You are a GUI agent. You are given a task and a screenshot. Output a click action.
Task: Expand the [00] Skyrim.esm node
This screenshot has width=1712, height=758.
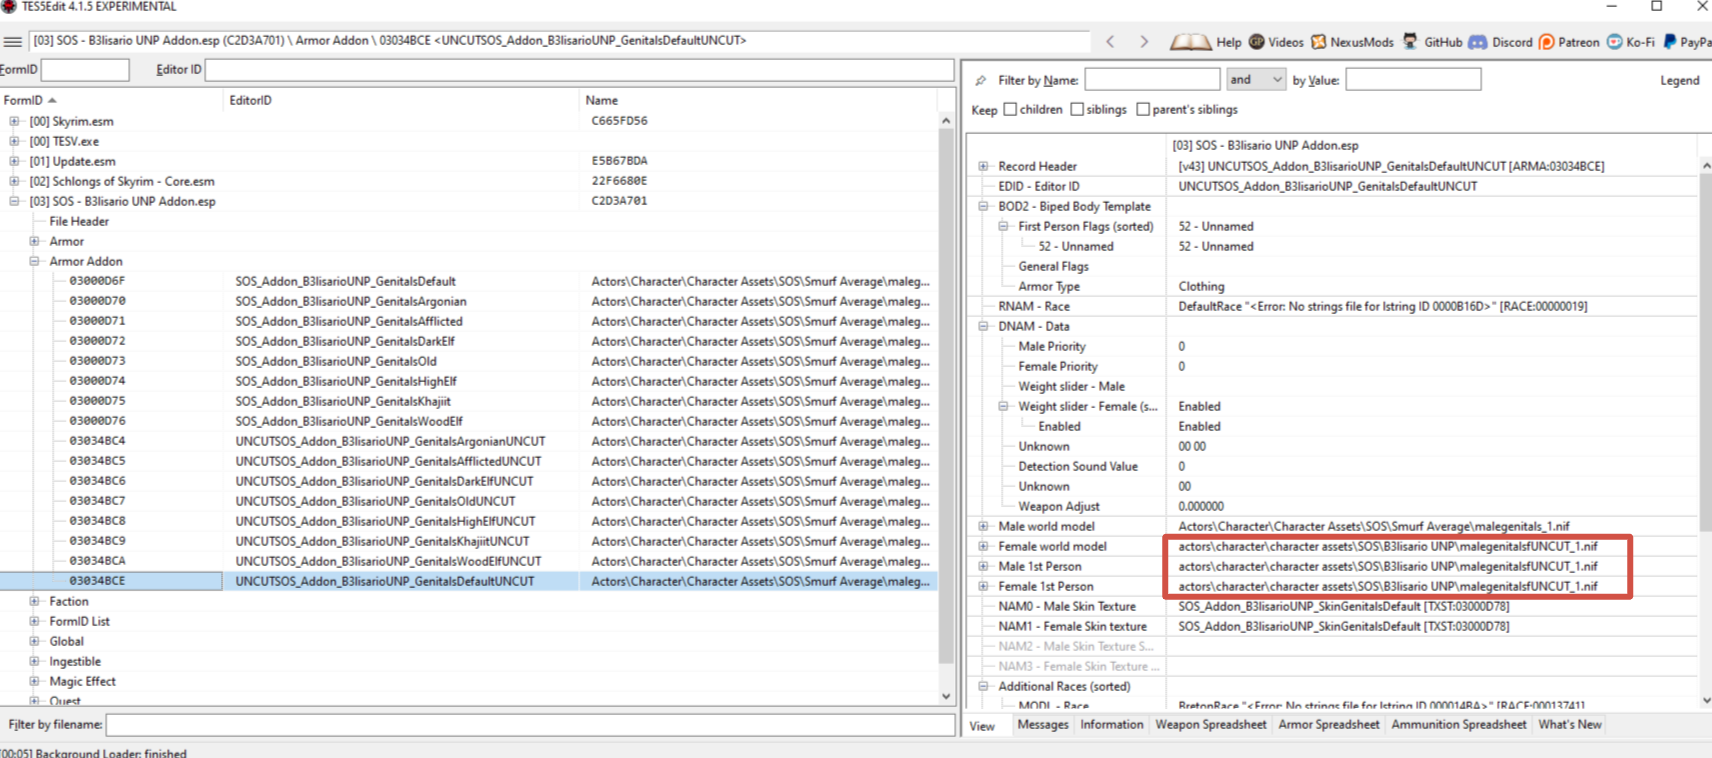[x=14, y=121]
